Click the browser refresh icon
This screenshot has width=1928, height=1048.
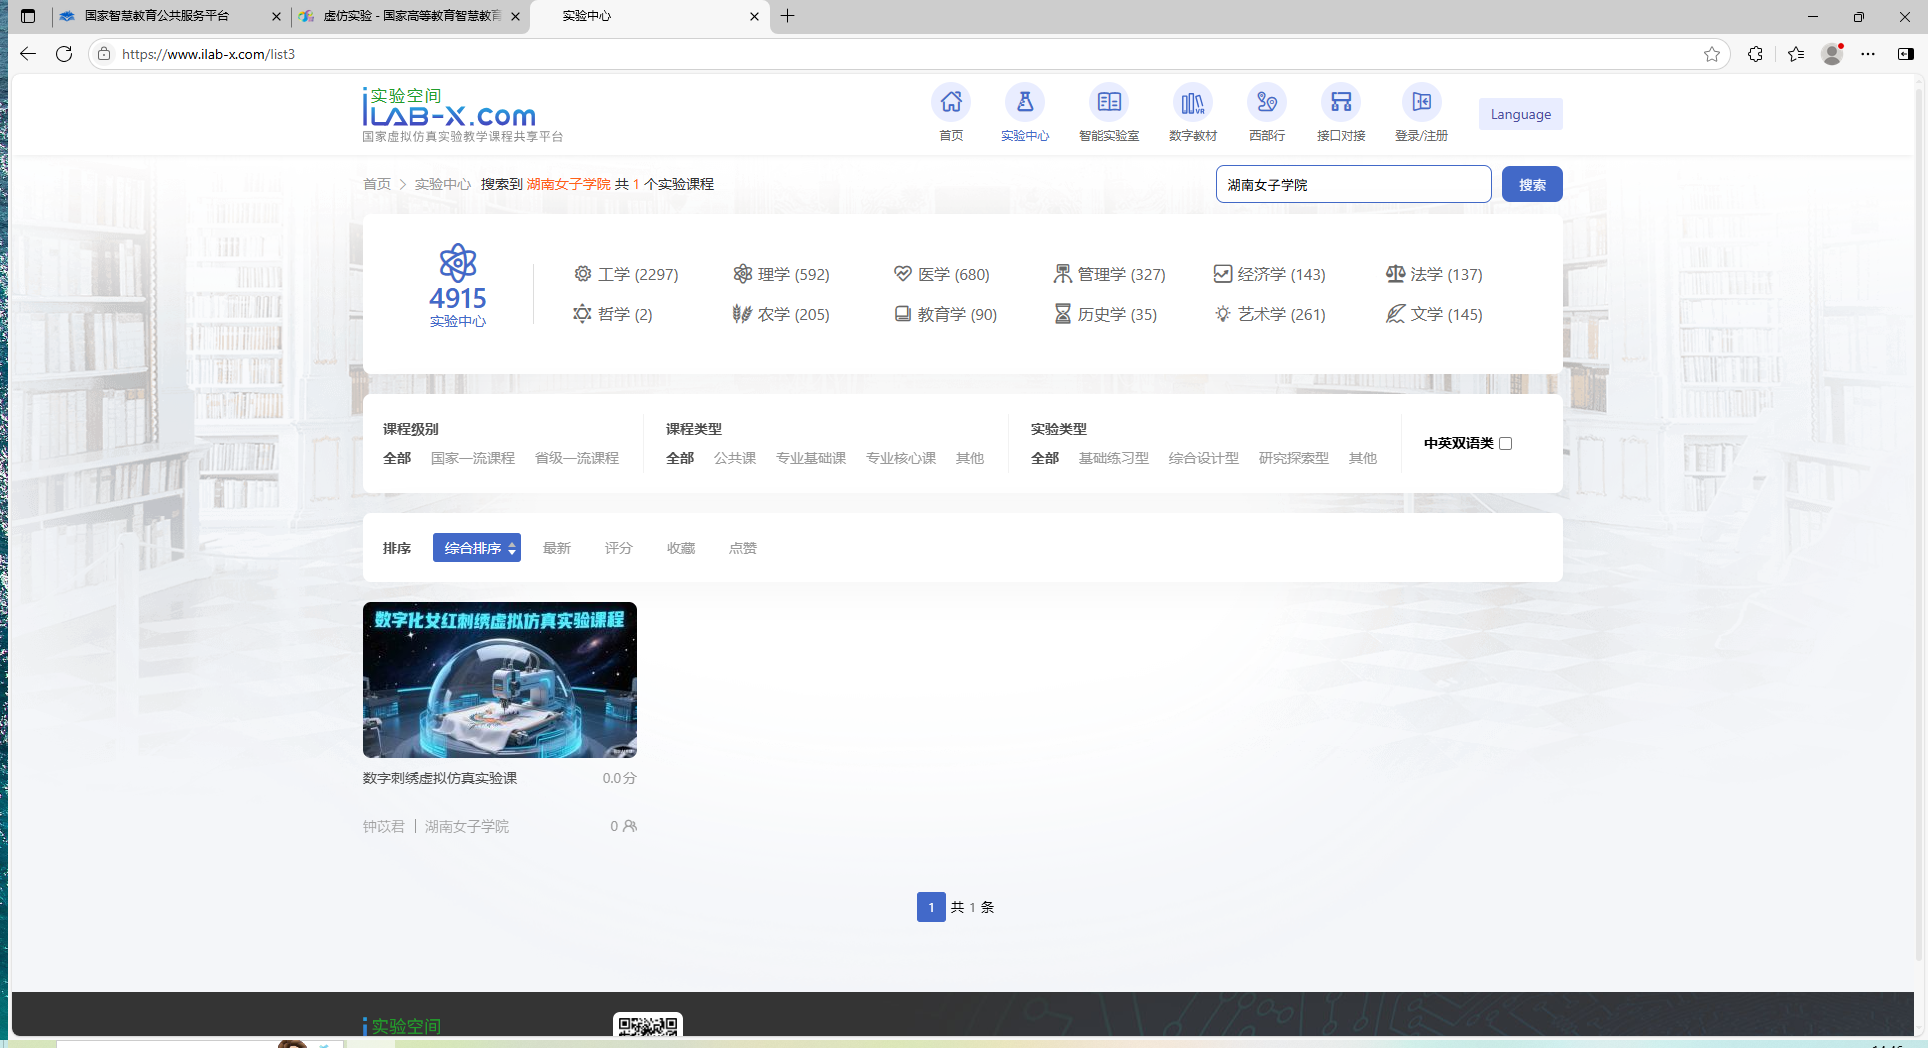pyautogui.click(x=64, y=54)
